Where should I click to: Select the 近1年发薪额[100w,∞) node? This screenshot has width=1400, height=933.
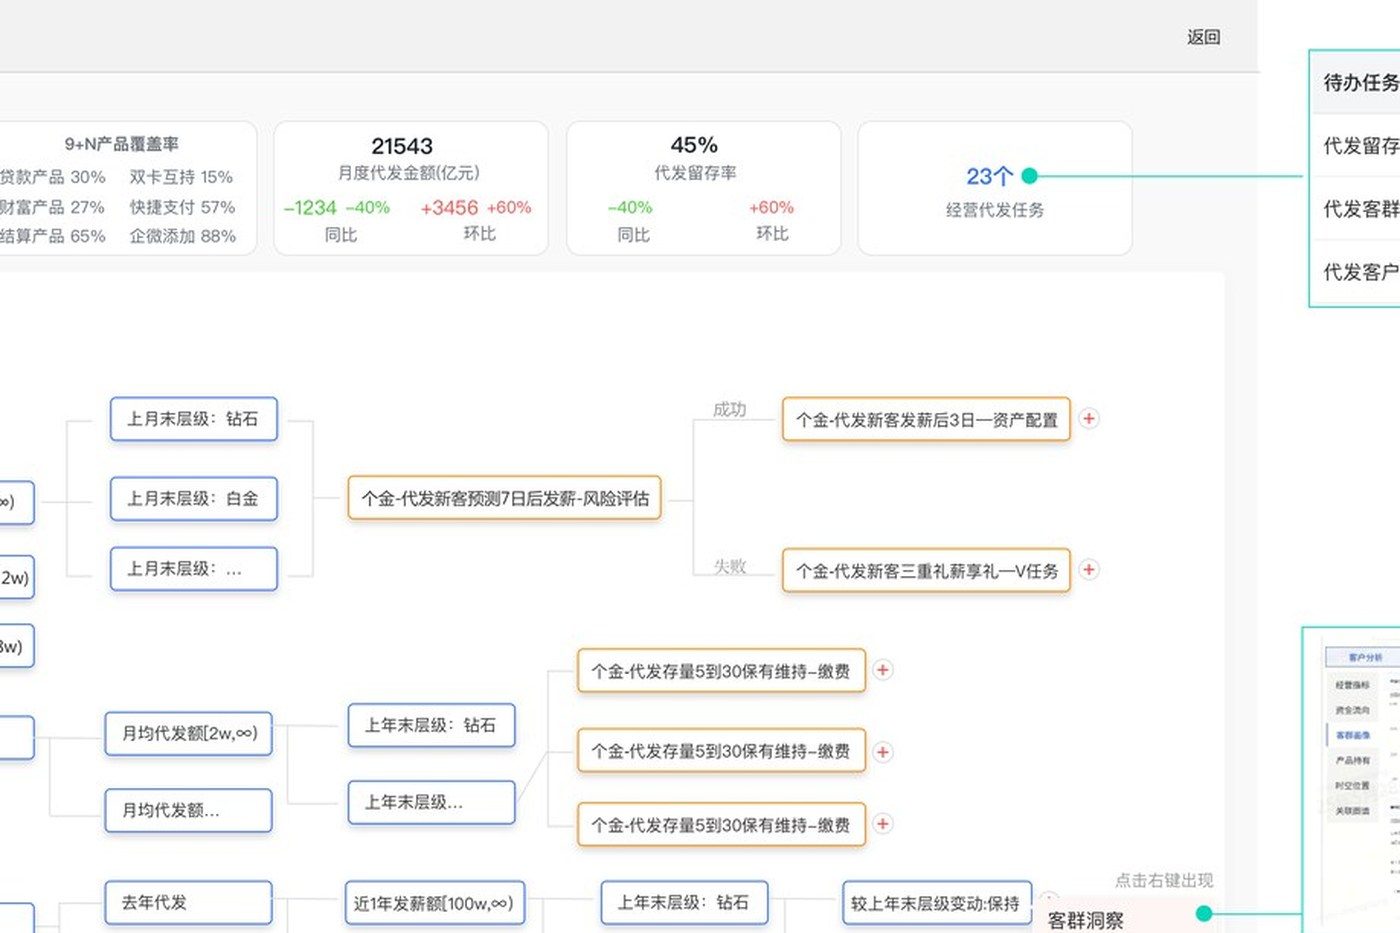(x=435, y=903)
